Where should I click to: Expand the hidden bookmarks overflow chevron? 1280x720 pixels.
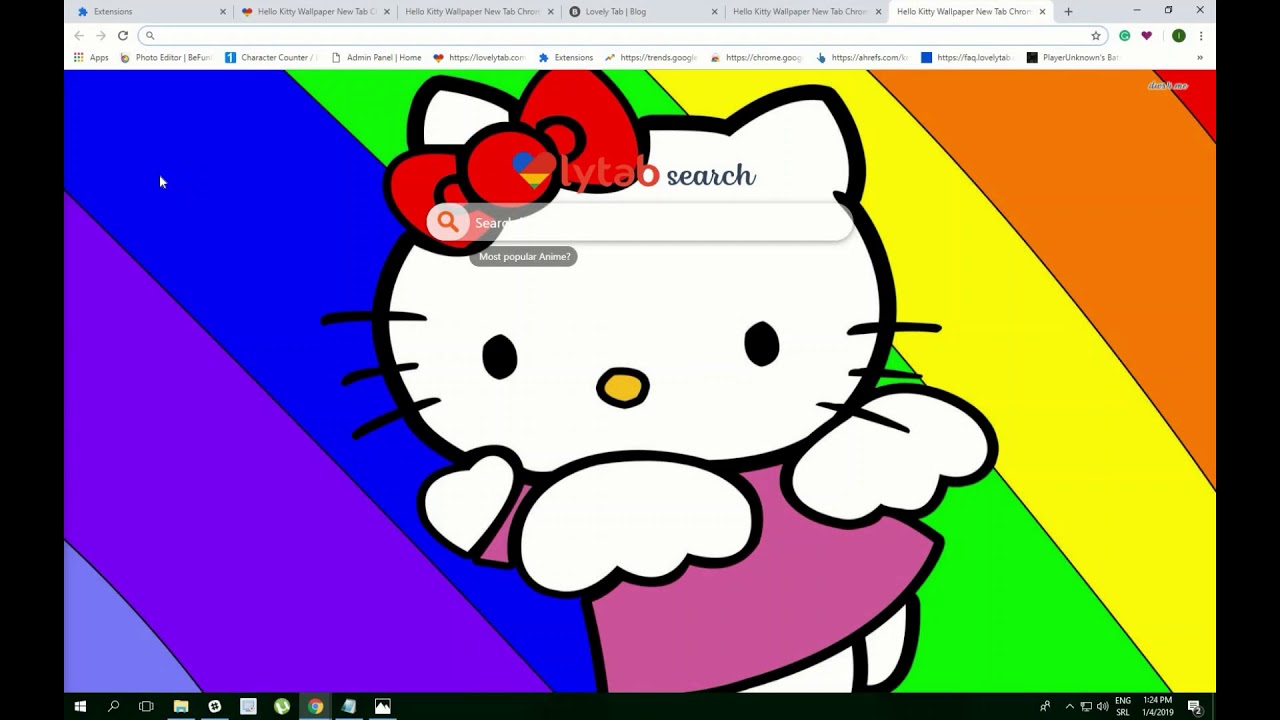pos(1200,58)
